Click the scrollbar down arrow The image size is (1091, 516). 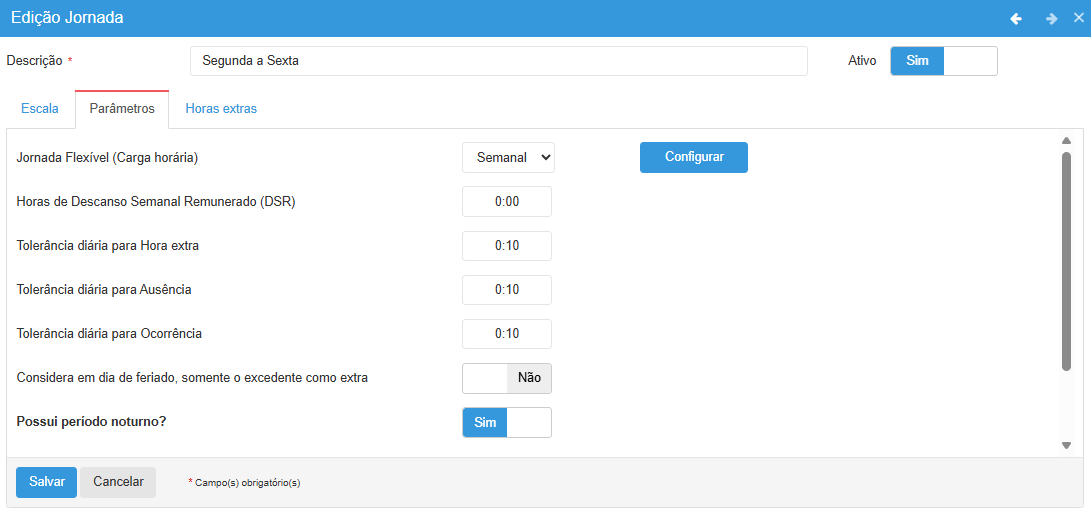click(1066, 446)
